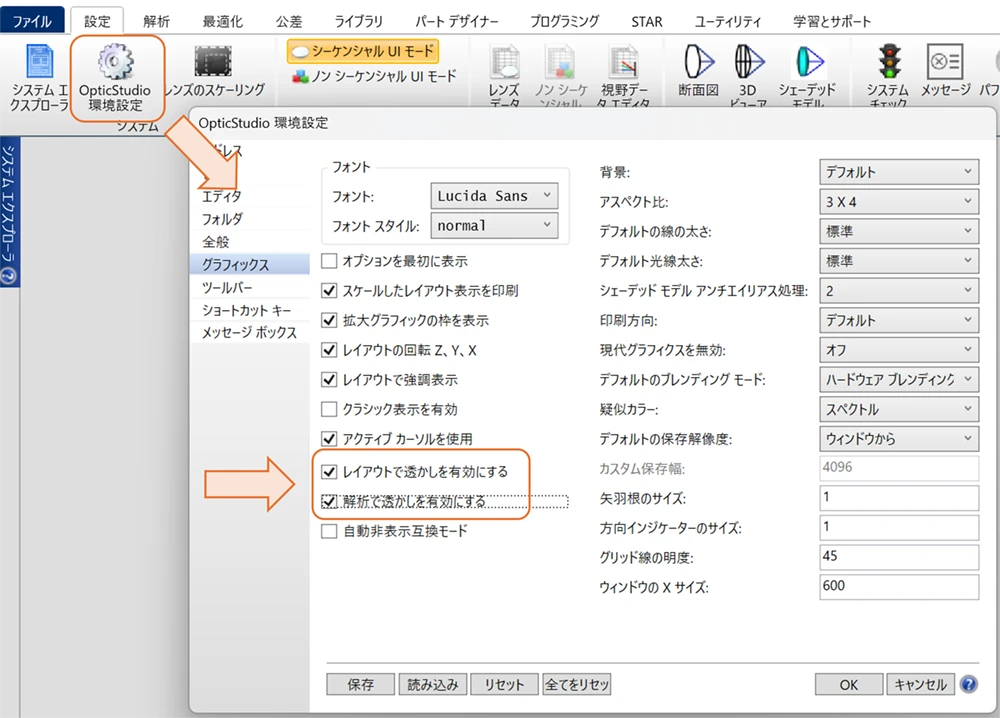This screenshot has width=1000, height=718.
Task: Open デフォルトの保存解像度 dropdown
Action: tap(899, 439)
